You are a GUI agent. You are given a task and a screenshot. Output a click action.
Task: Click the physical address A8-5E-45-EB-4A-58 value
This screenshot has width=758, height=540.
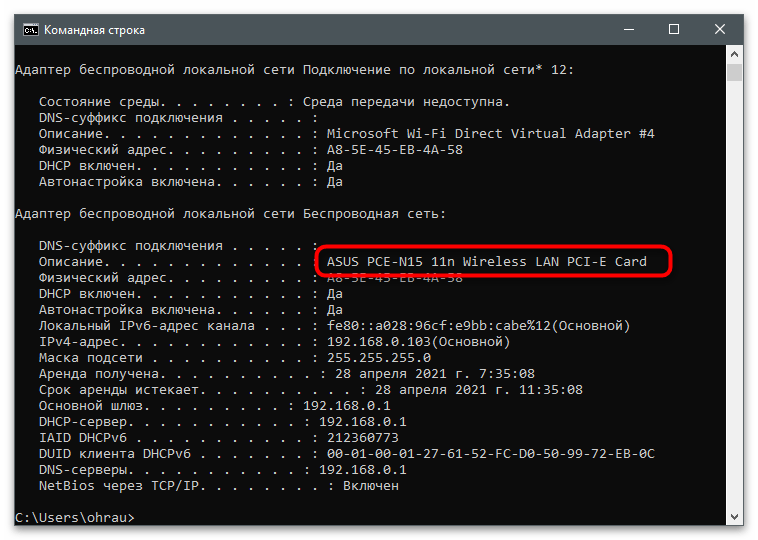394,150
